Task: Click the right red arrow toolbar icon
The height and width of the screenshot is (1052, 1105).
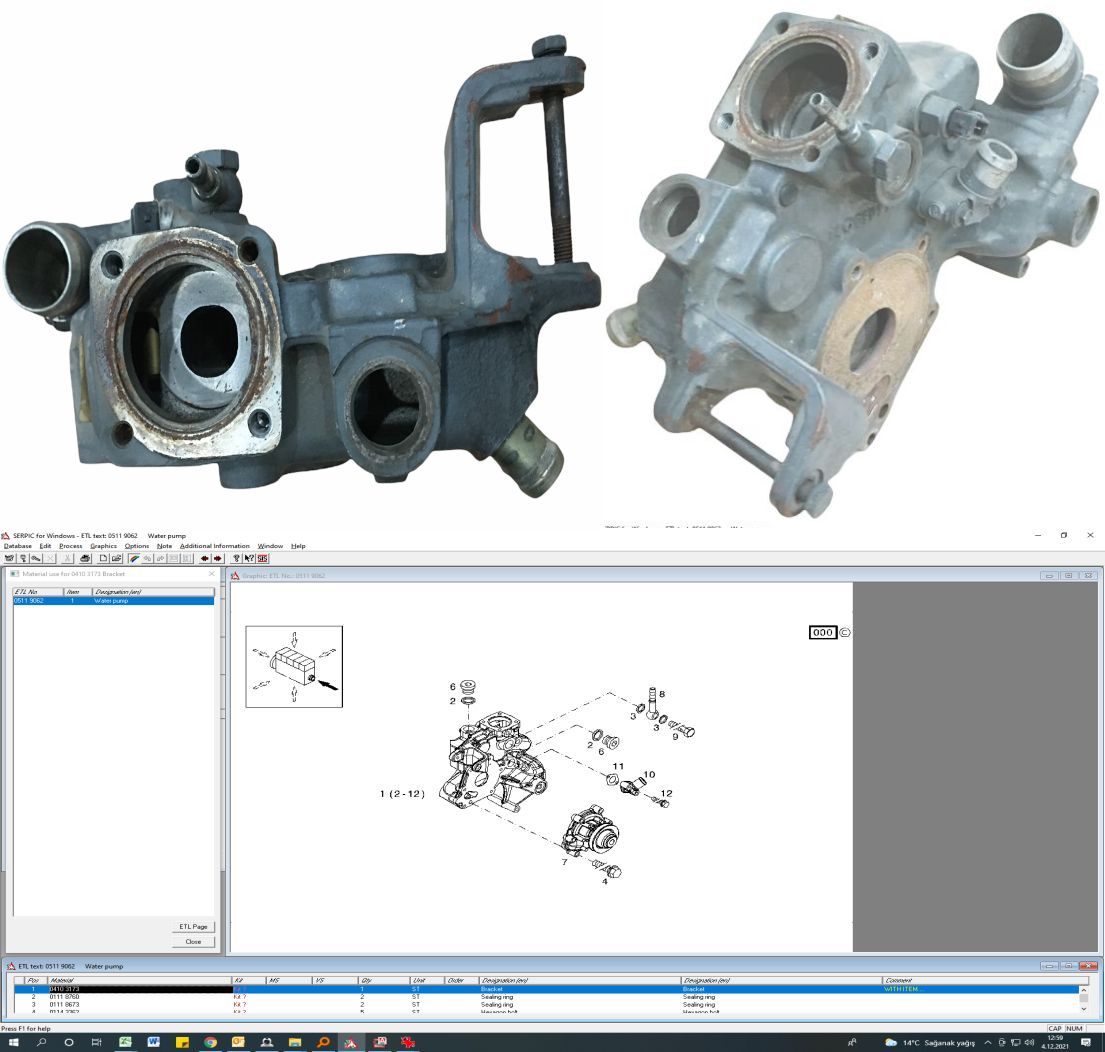Action: coord(218,558)
